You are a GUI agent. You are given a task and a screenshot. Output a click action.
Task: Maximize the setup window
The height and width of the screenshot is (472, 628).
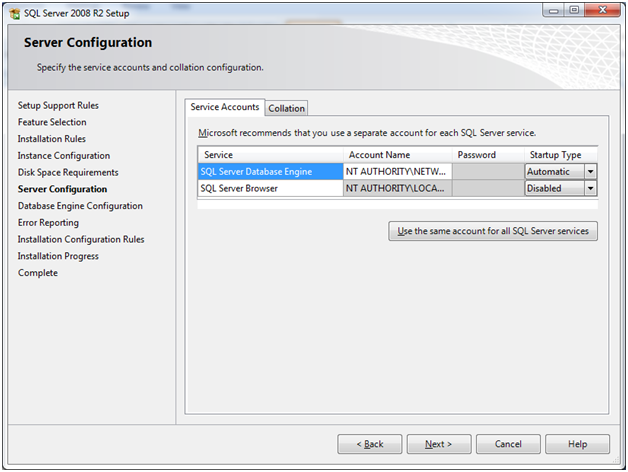[573, 10]
